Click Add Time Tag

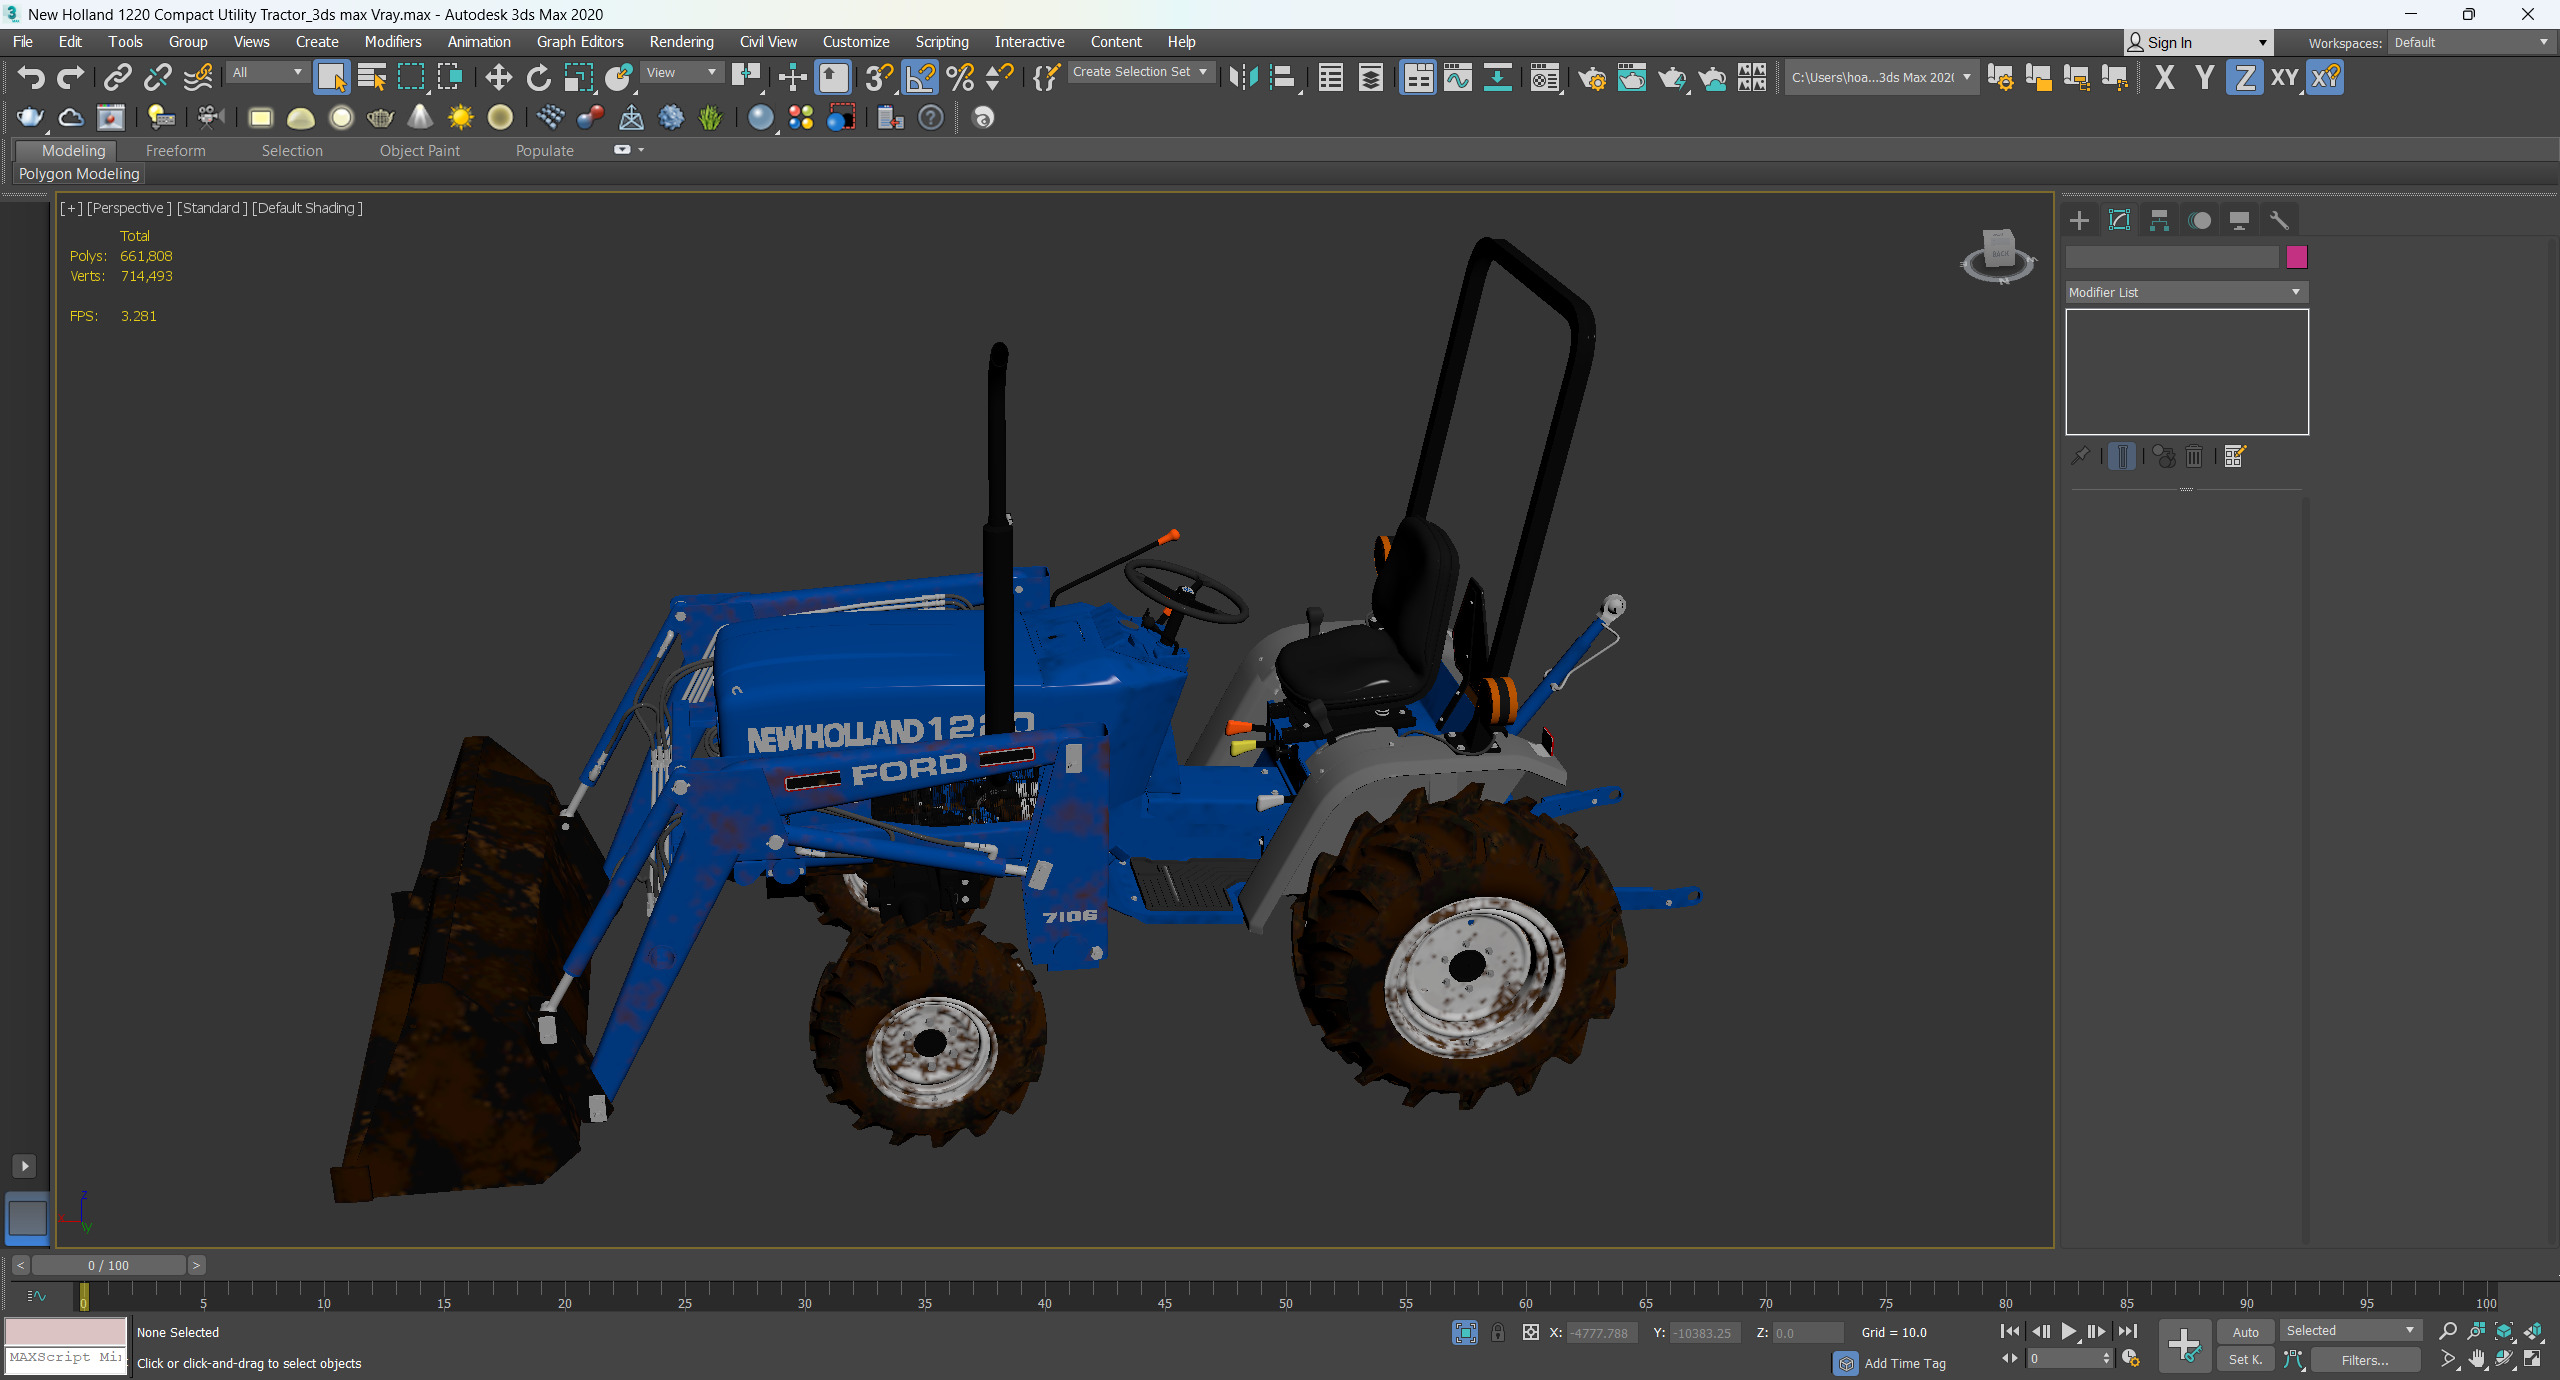(1904, 1363)
